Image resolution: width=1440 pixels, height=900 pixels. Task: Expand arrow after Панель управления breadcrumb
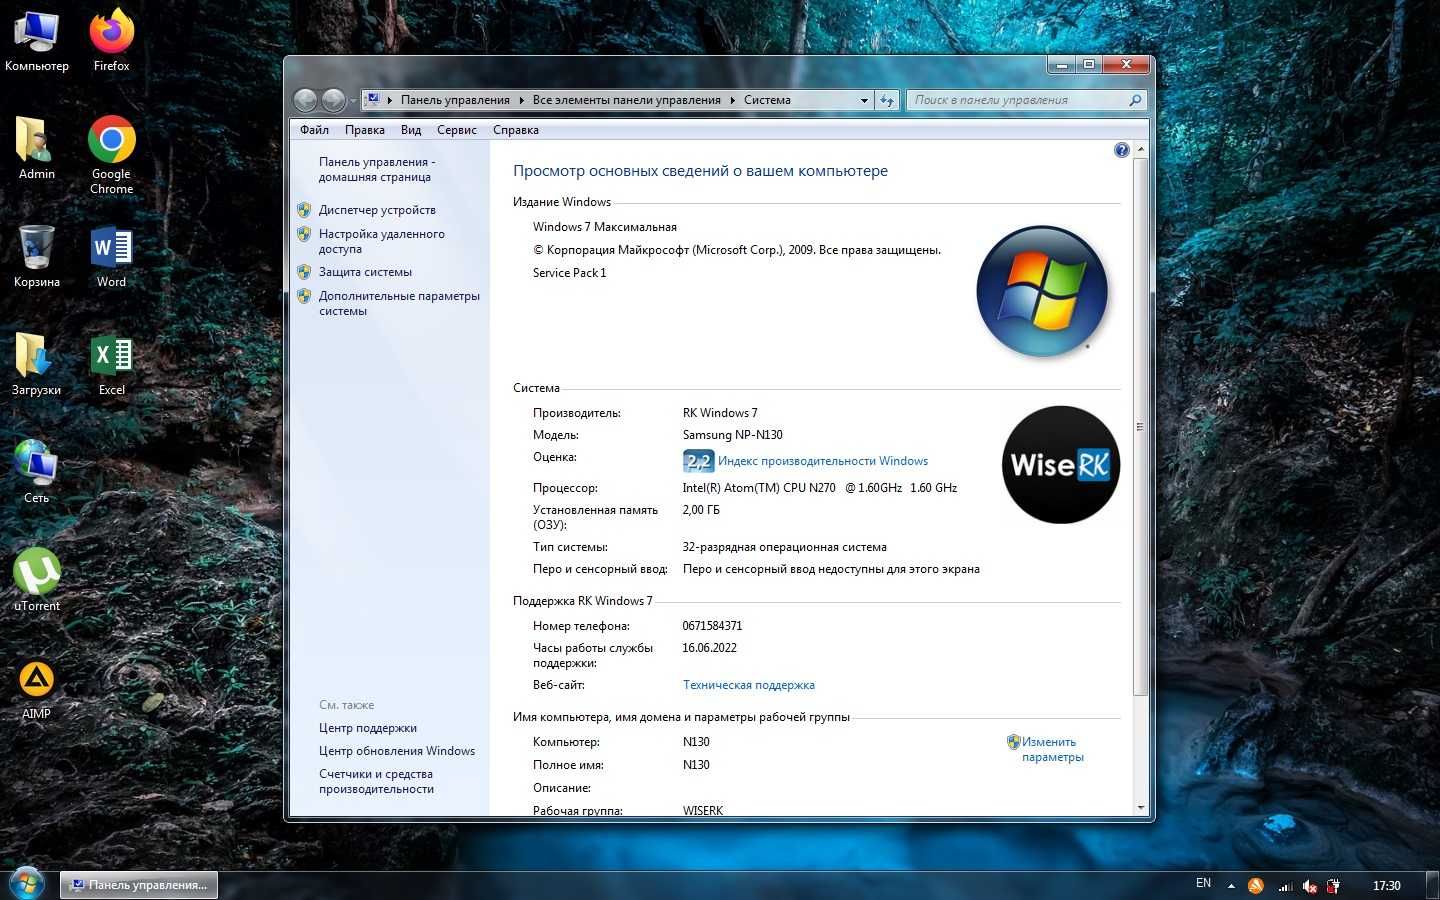[521, 100]
